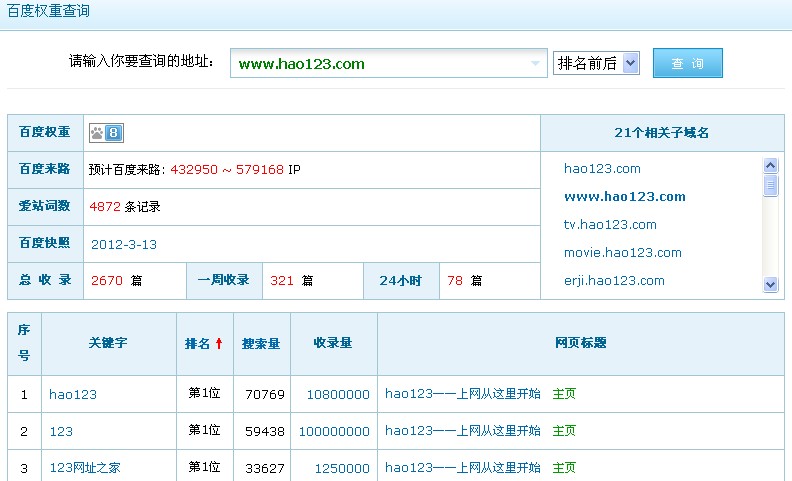792x481 pixels.
Task: Click indexed count 1250000
Action: click(342, 468)
